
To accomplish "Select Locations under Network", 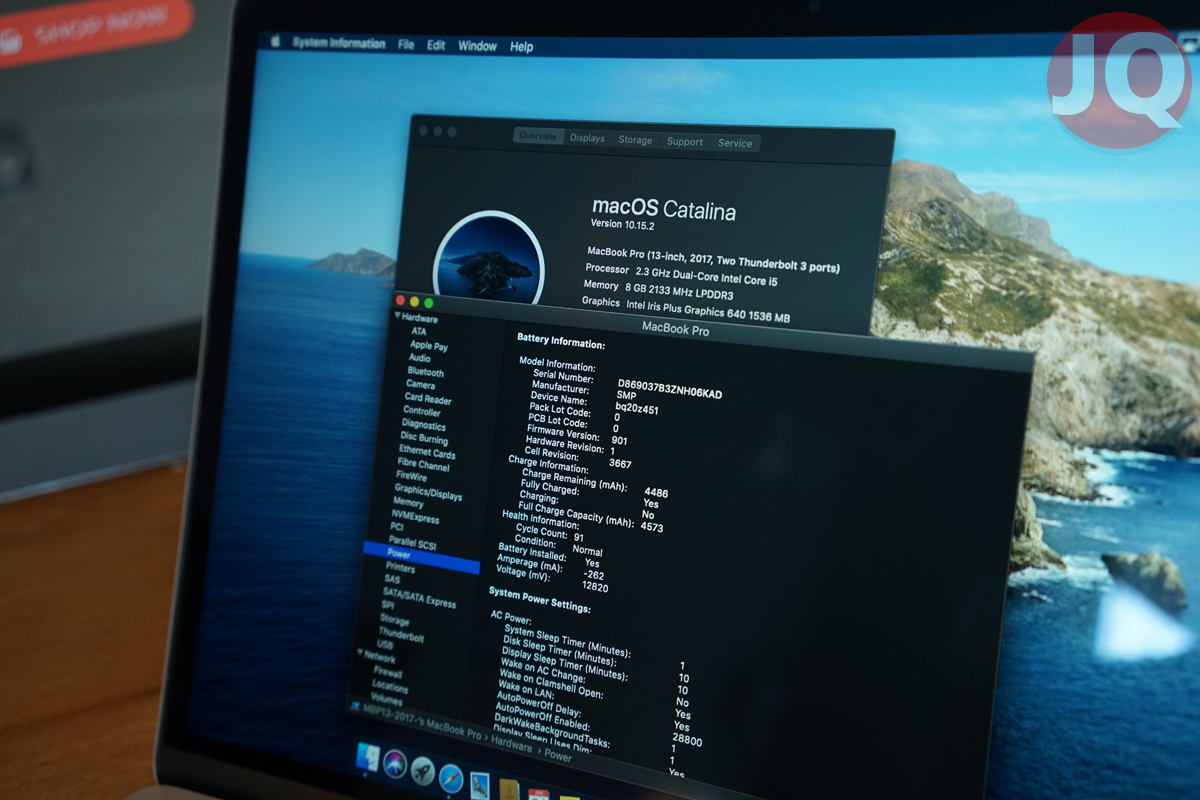I will [390, 687].
